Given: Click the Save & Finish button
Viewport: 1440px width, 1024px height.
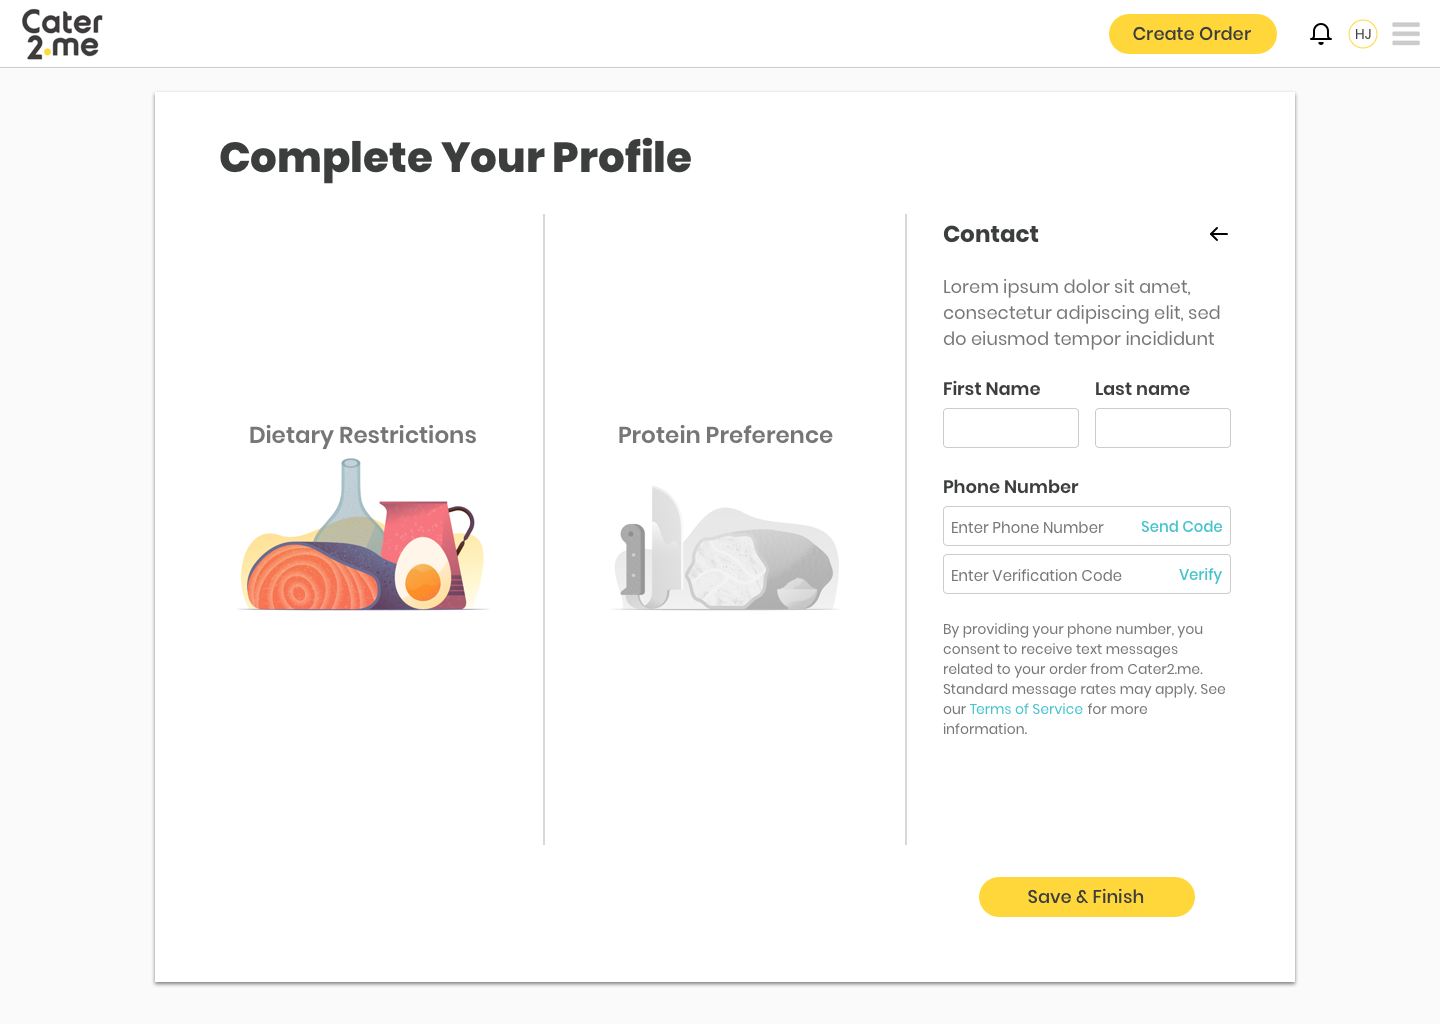Looking at the screenshot, I should [1086, 897].
